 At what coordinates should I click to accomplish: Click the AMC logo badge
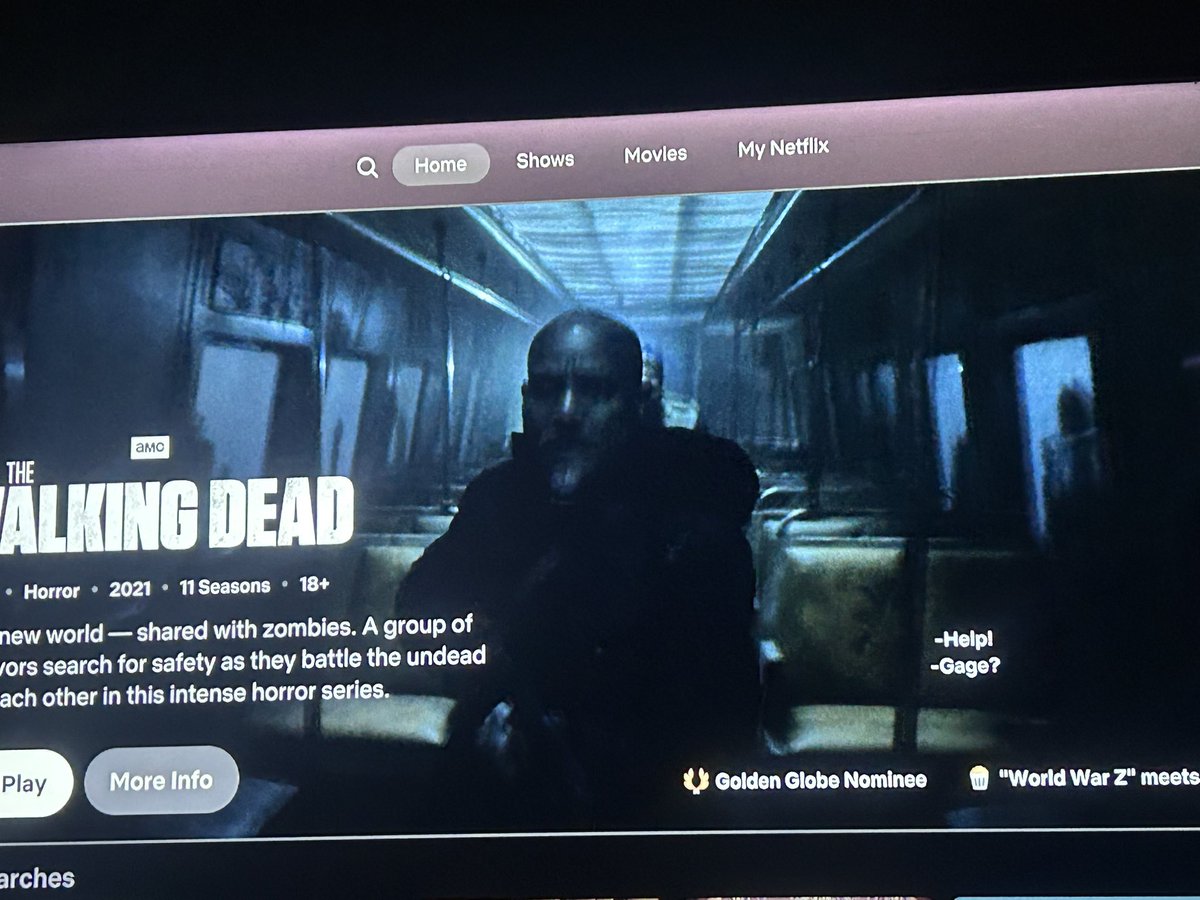150,448
